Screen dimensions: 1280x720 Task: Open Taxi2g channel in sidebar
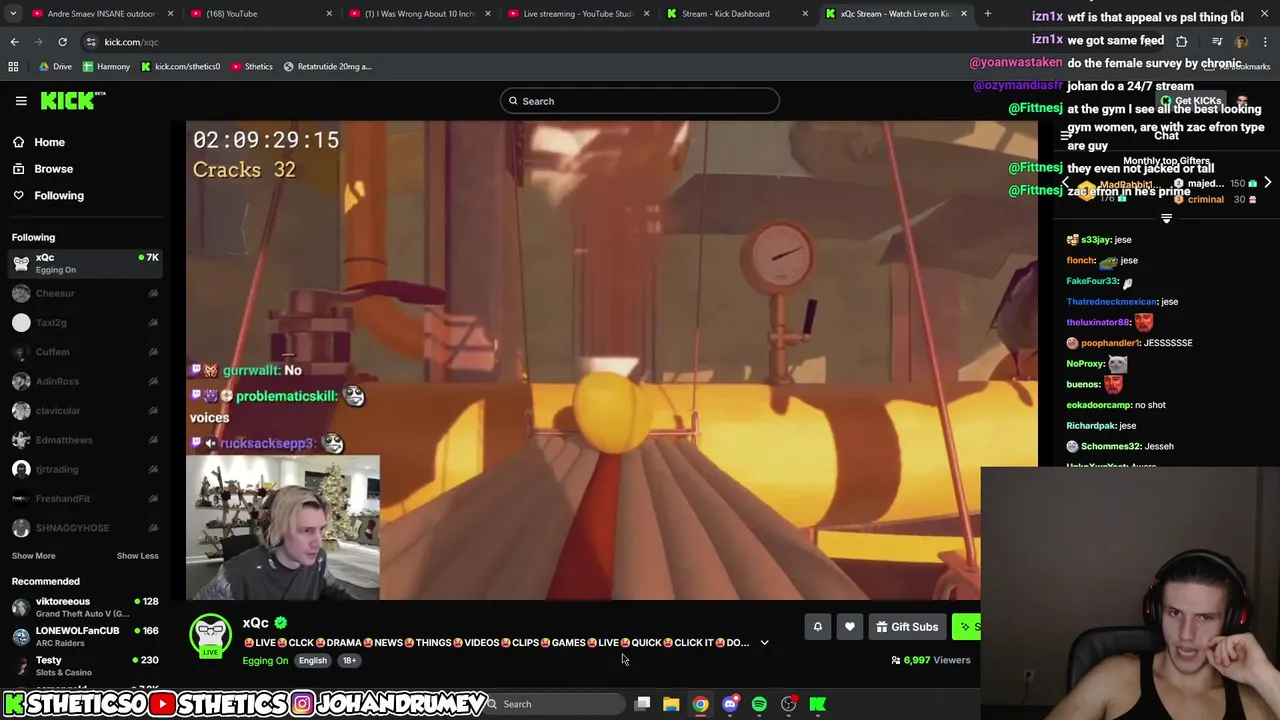pyautogui.click(x=85, y=323)
